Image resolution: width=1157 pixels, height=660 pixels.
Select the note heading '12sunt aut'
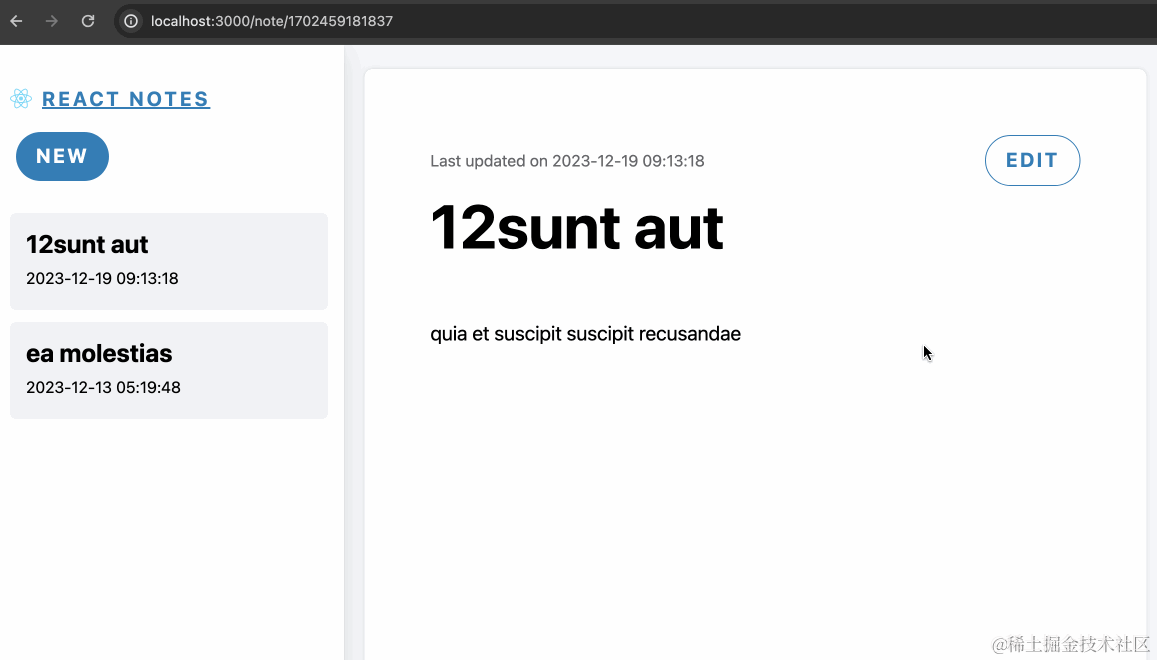[577, 229]
